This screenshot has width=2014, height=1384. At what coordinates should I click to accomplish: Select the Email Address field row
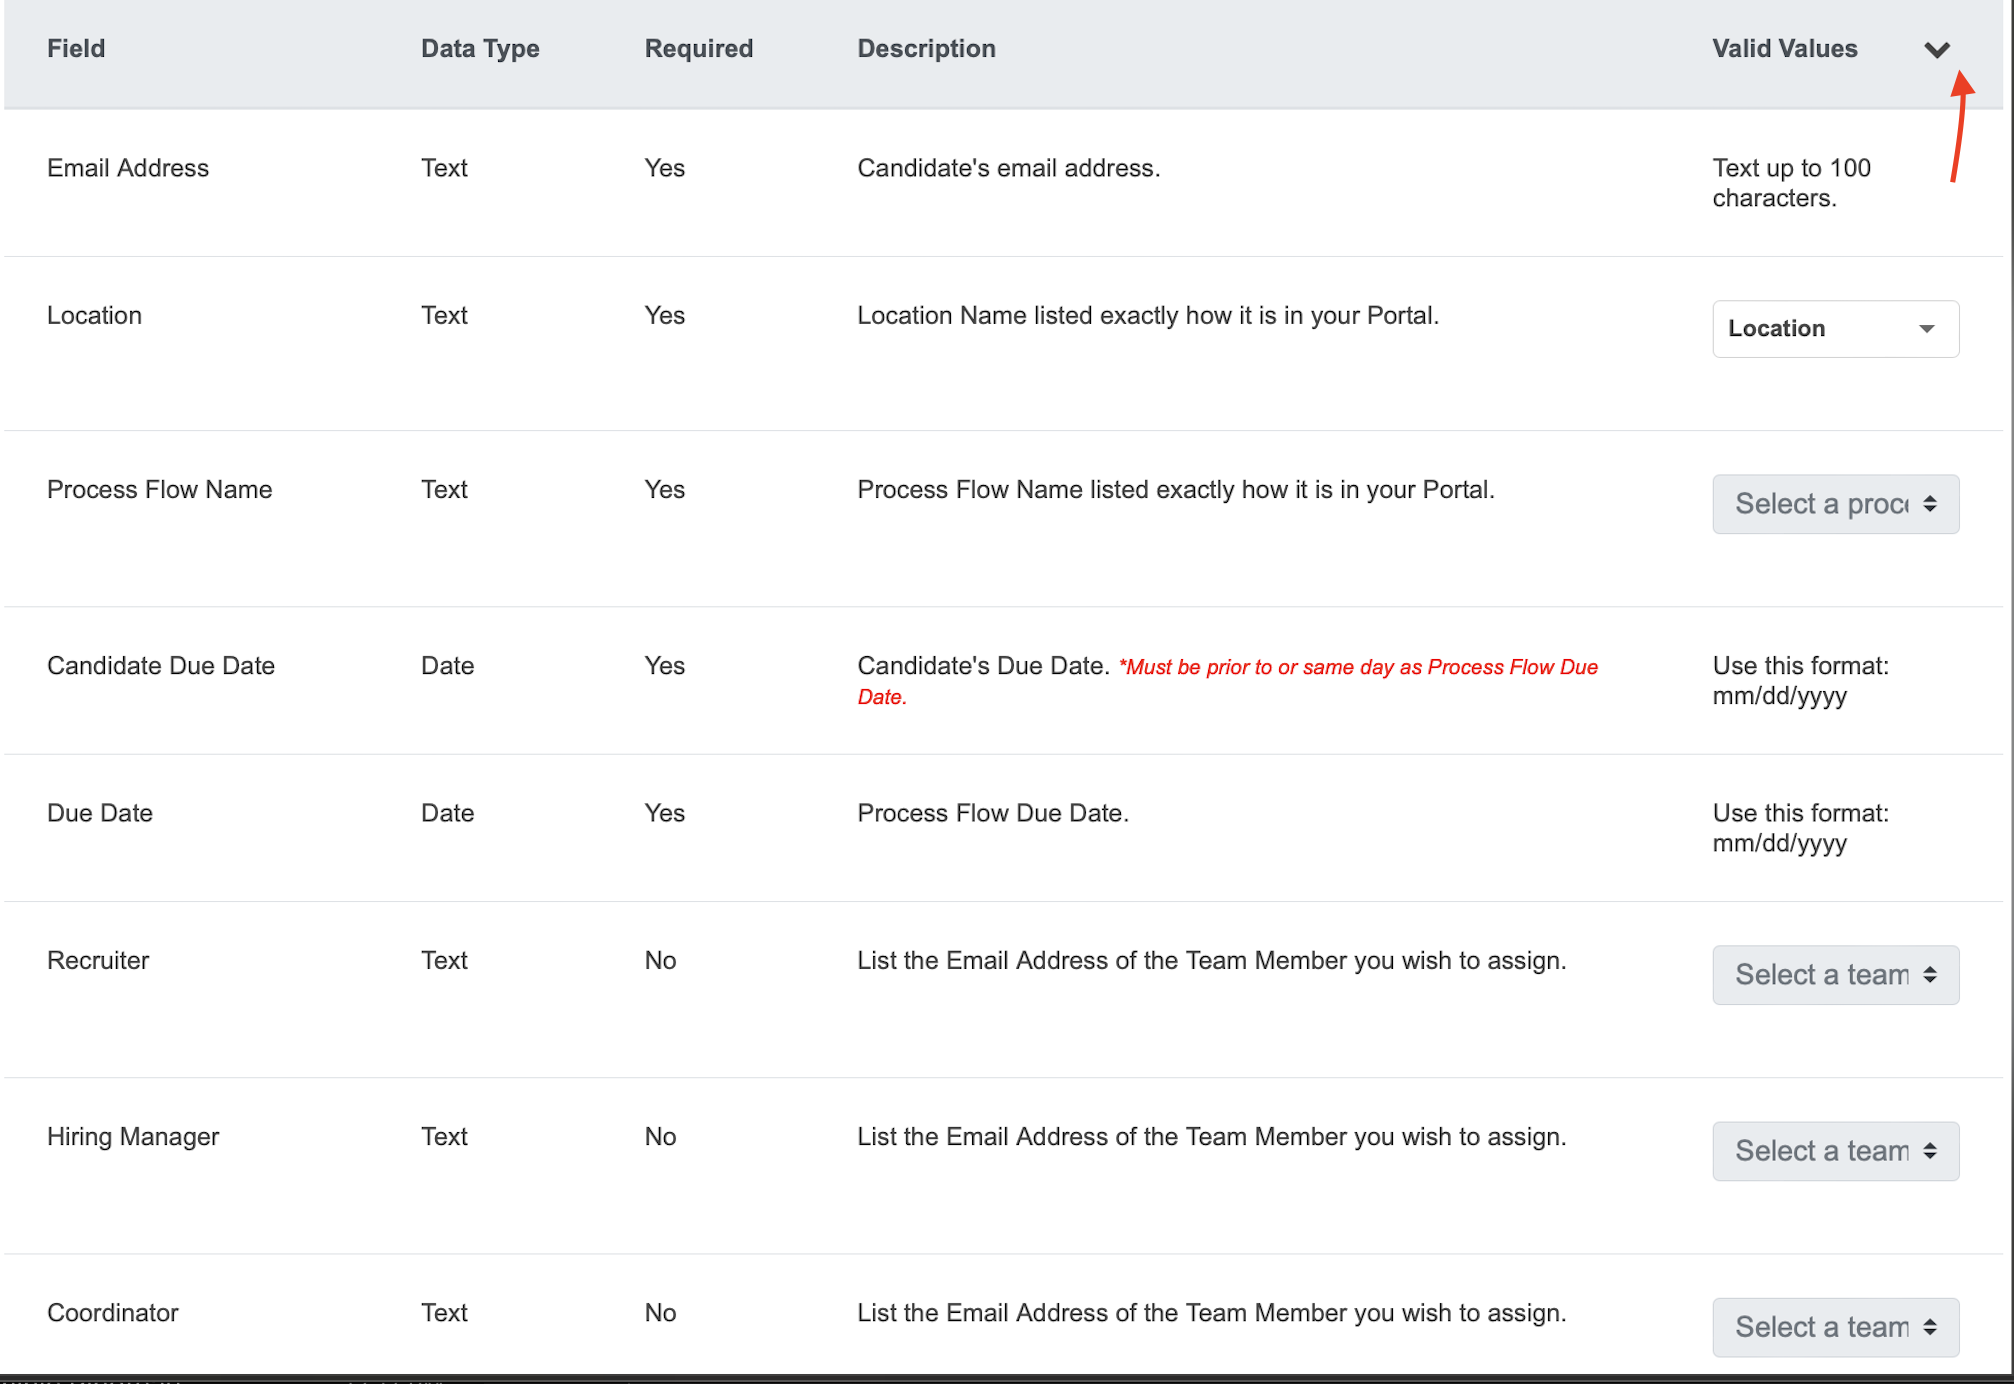pos(128,168)
